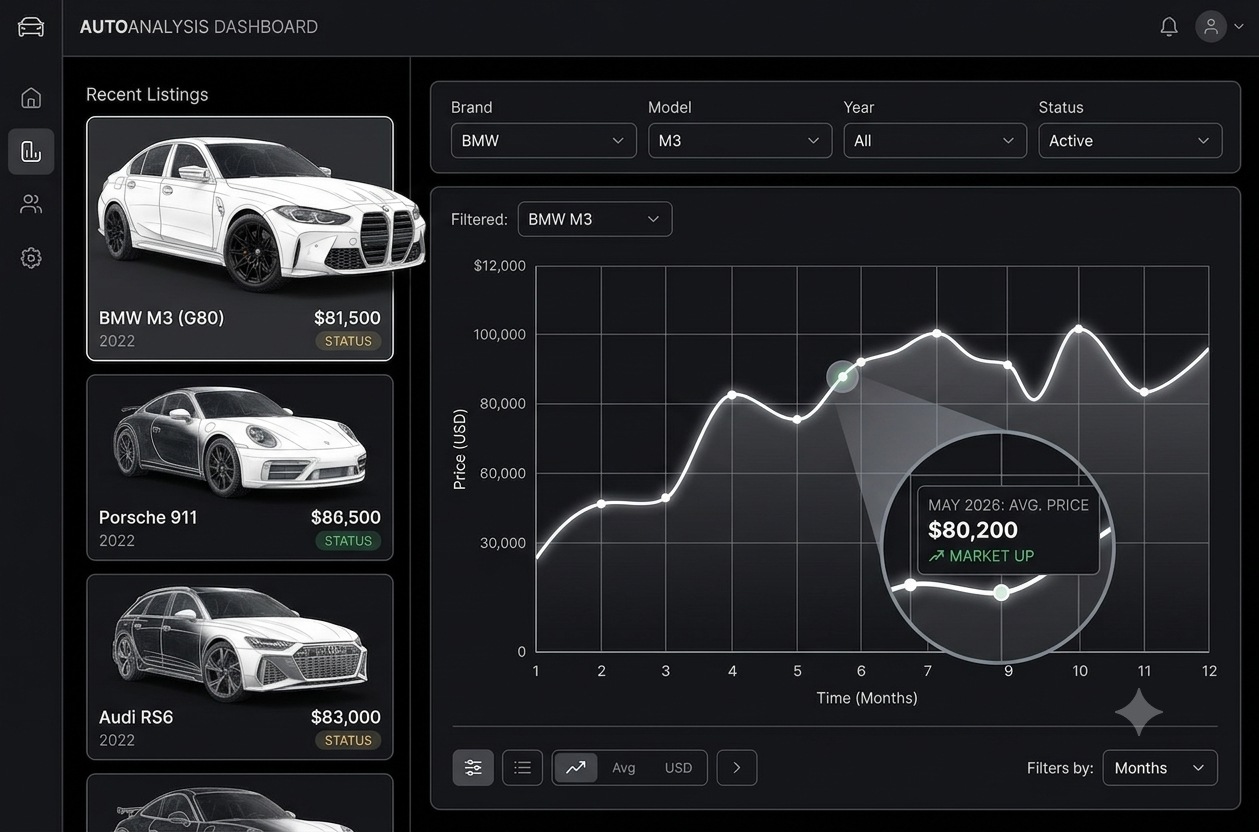Viewport: 1259px width, 832px height.
Task: Click the $81,500 price
Action: (347, 318)
